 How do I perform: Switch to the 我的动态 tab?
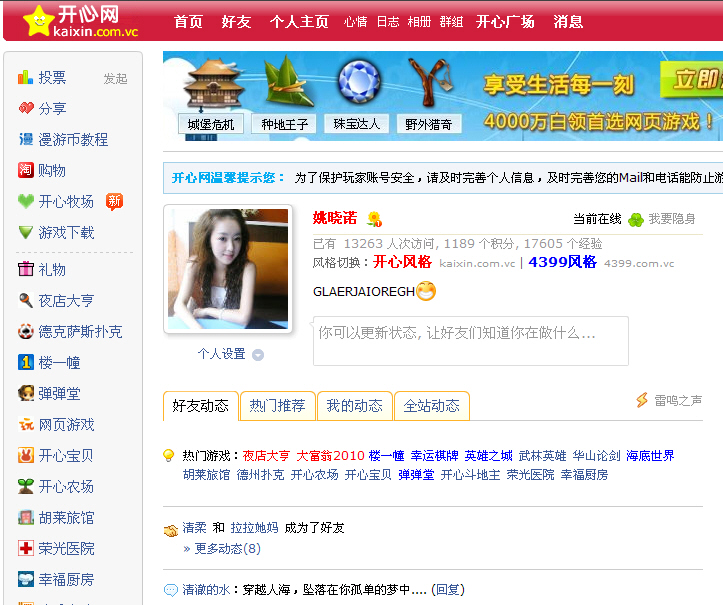tap(355, 406)
